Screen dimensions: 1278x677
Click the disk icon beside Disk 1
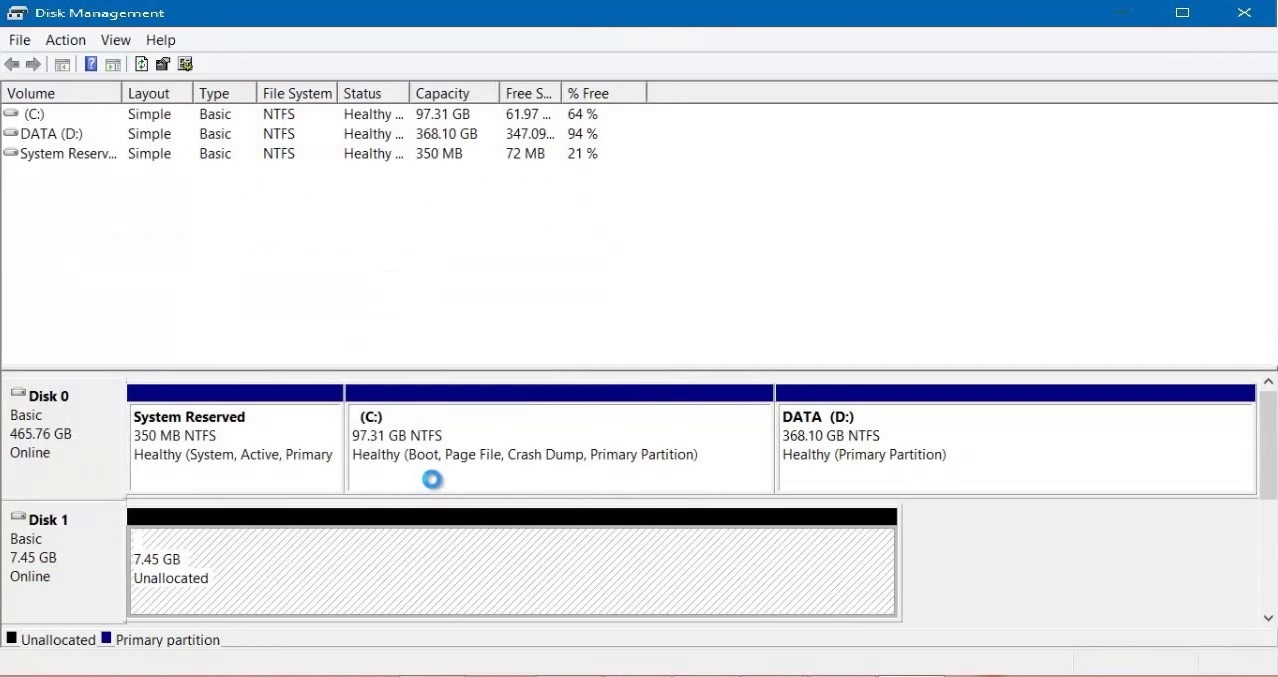[17, 517]
